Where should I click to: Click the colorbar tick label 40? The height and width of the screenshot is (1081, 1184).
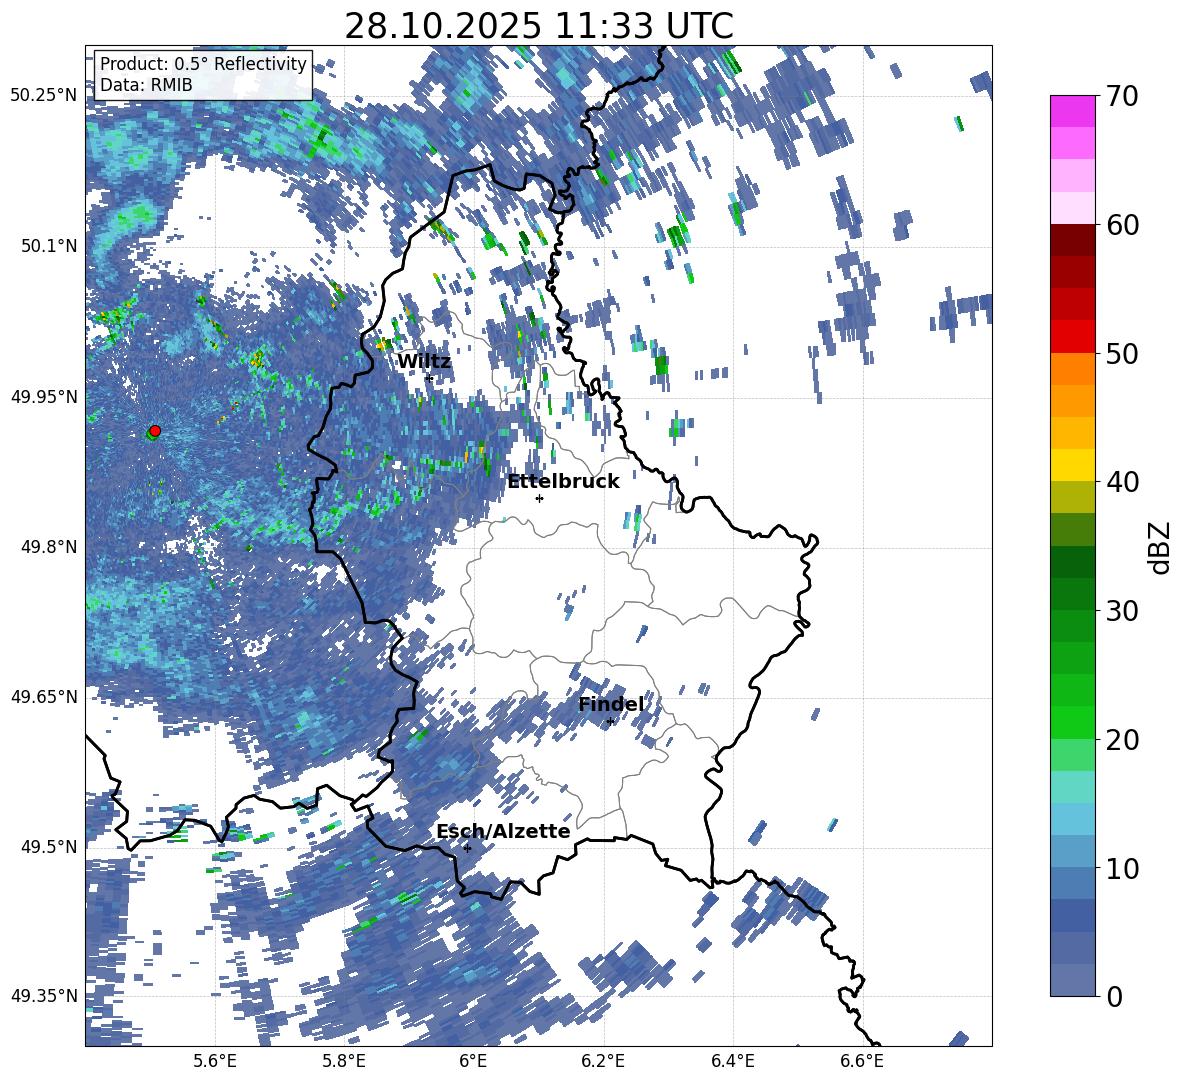click(x=1122, y=482)
